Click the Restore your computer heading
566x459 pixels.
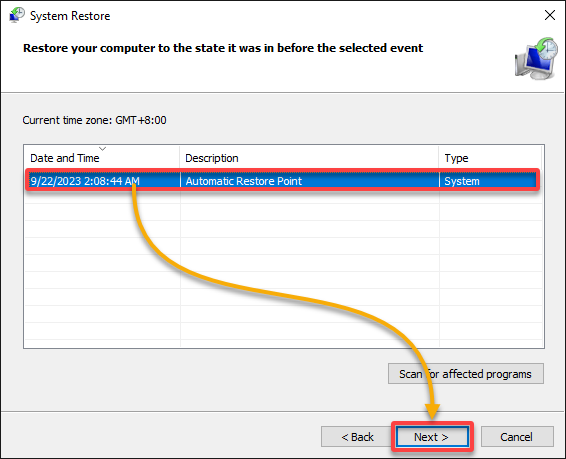pos(223,48)
